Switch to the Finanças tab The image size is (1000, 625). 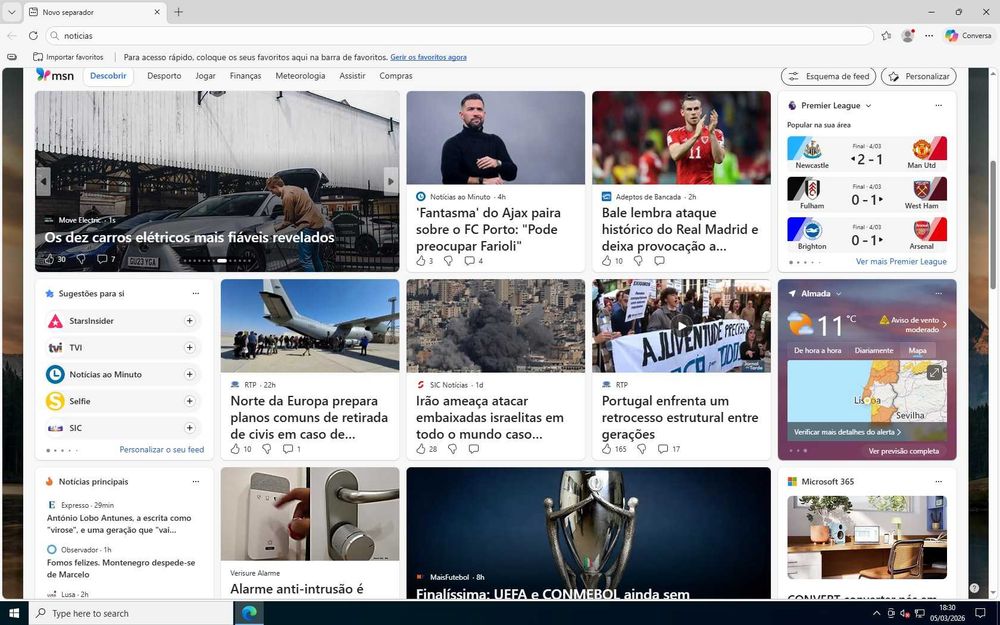point(246,76)
